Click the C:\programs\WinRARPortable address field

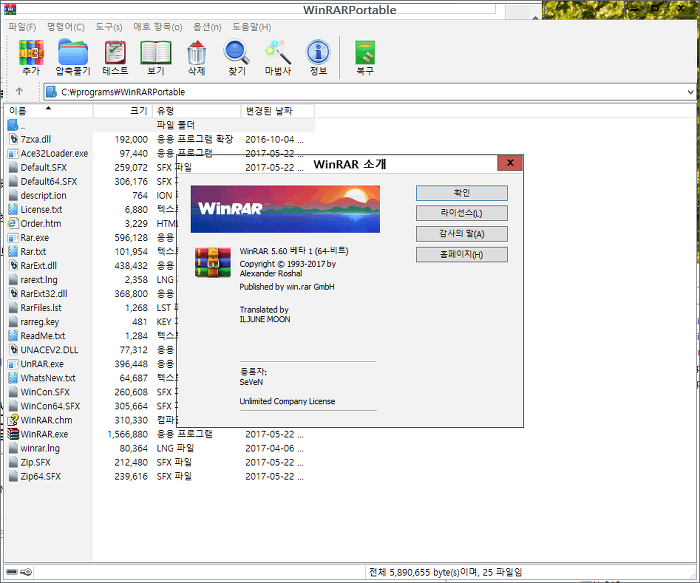pyautogui.click(x=369, y=92)
